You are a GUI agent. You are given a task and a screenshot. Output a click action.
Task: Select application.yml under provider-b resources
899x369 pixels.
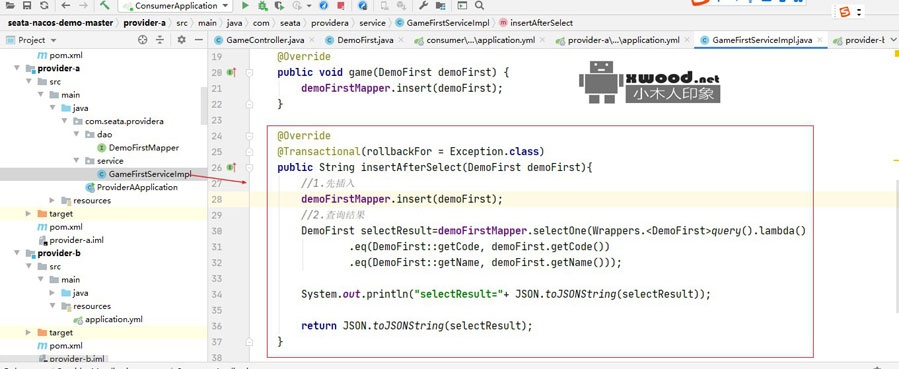pos(108,319)
